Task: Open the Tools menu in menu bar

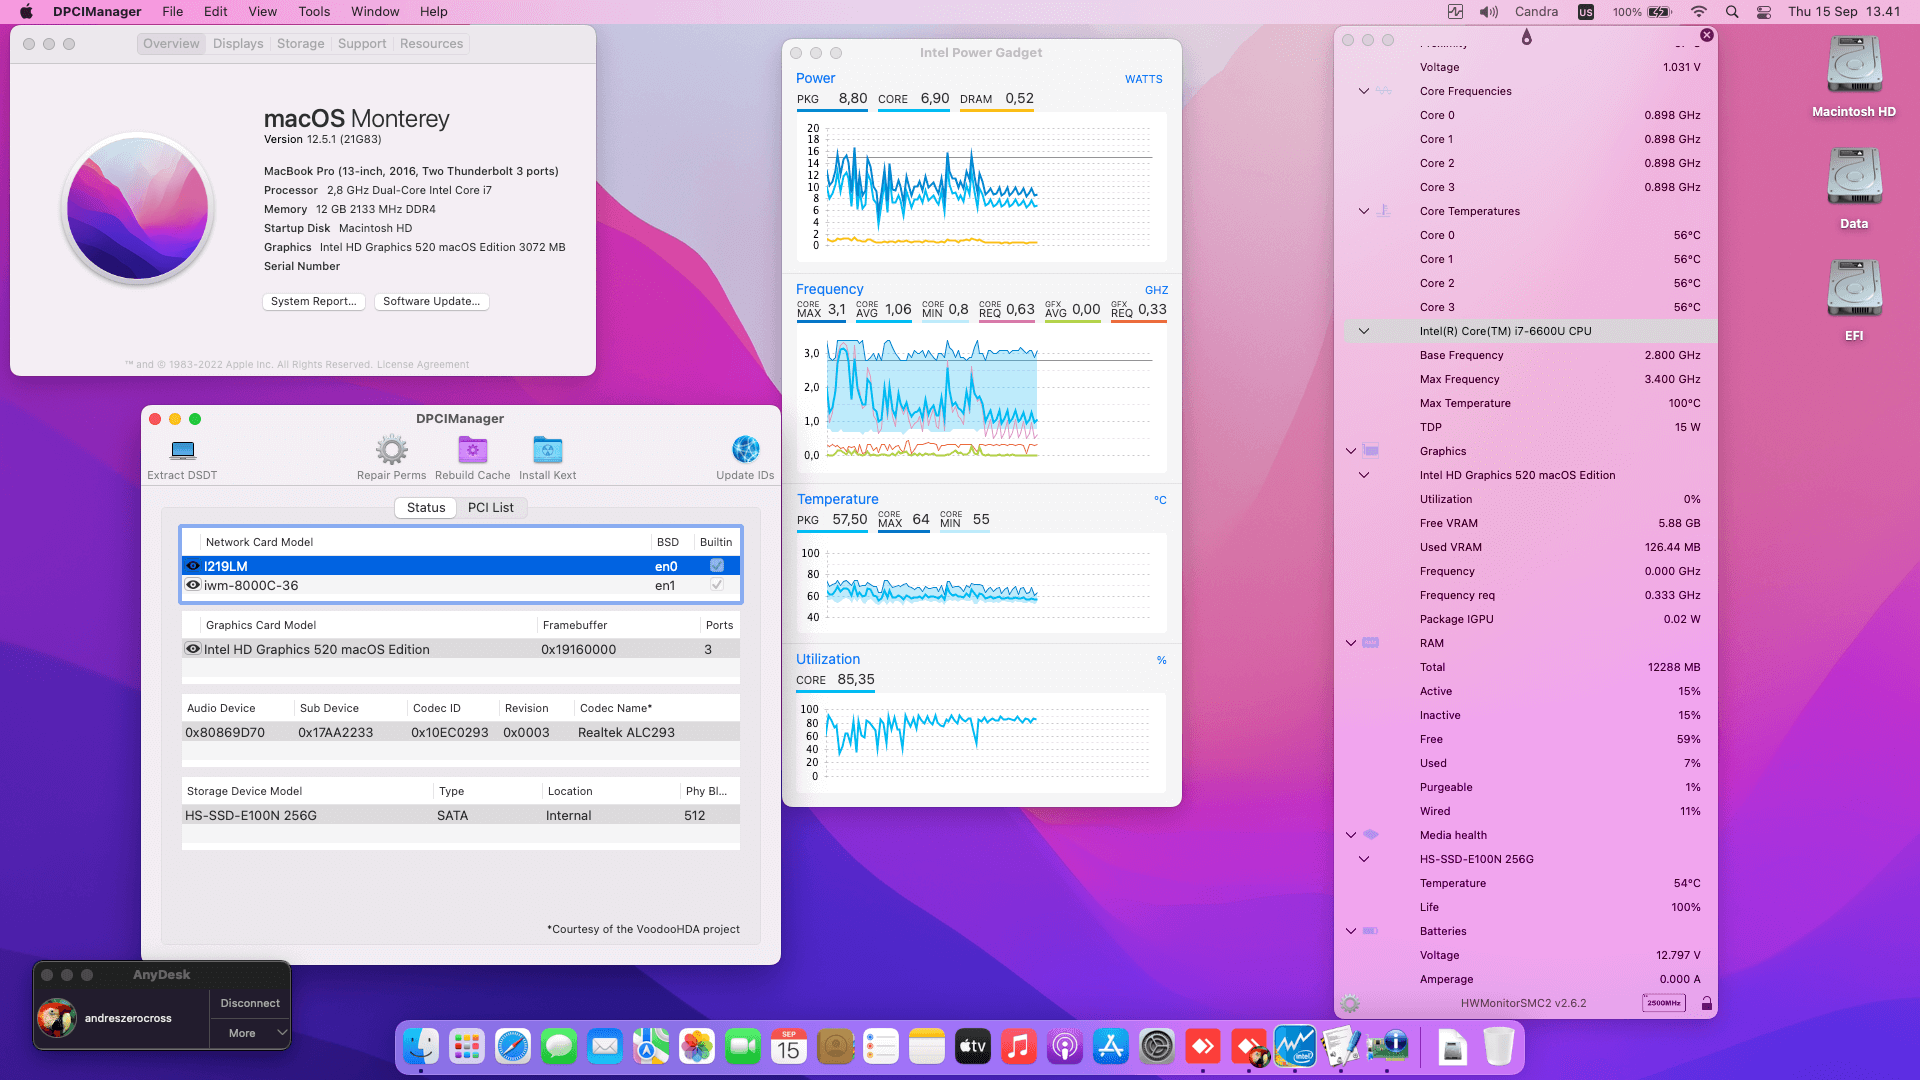Action: [x=314, y=12]
